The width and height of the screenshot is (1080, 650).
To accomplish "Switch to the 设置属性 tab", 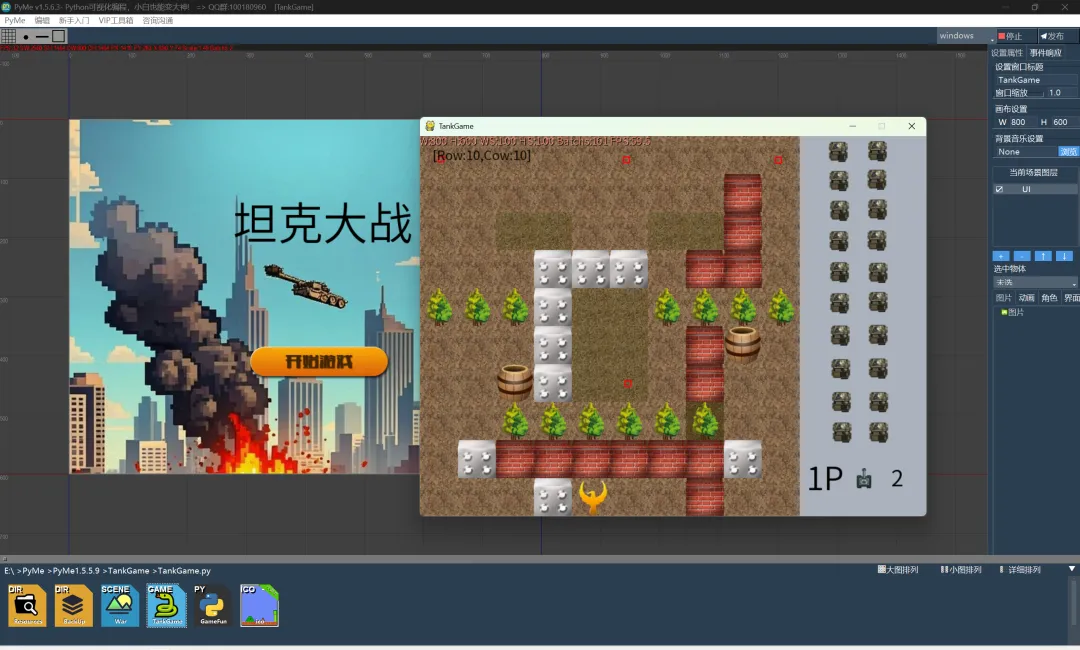I will 1007,53.
